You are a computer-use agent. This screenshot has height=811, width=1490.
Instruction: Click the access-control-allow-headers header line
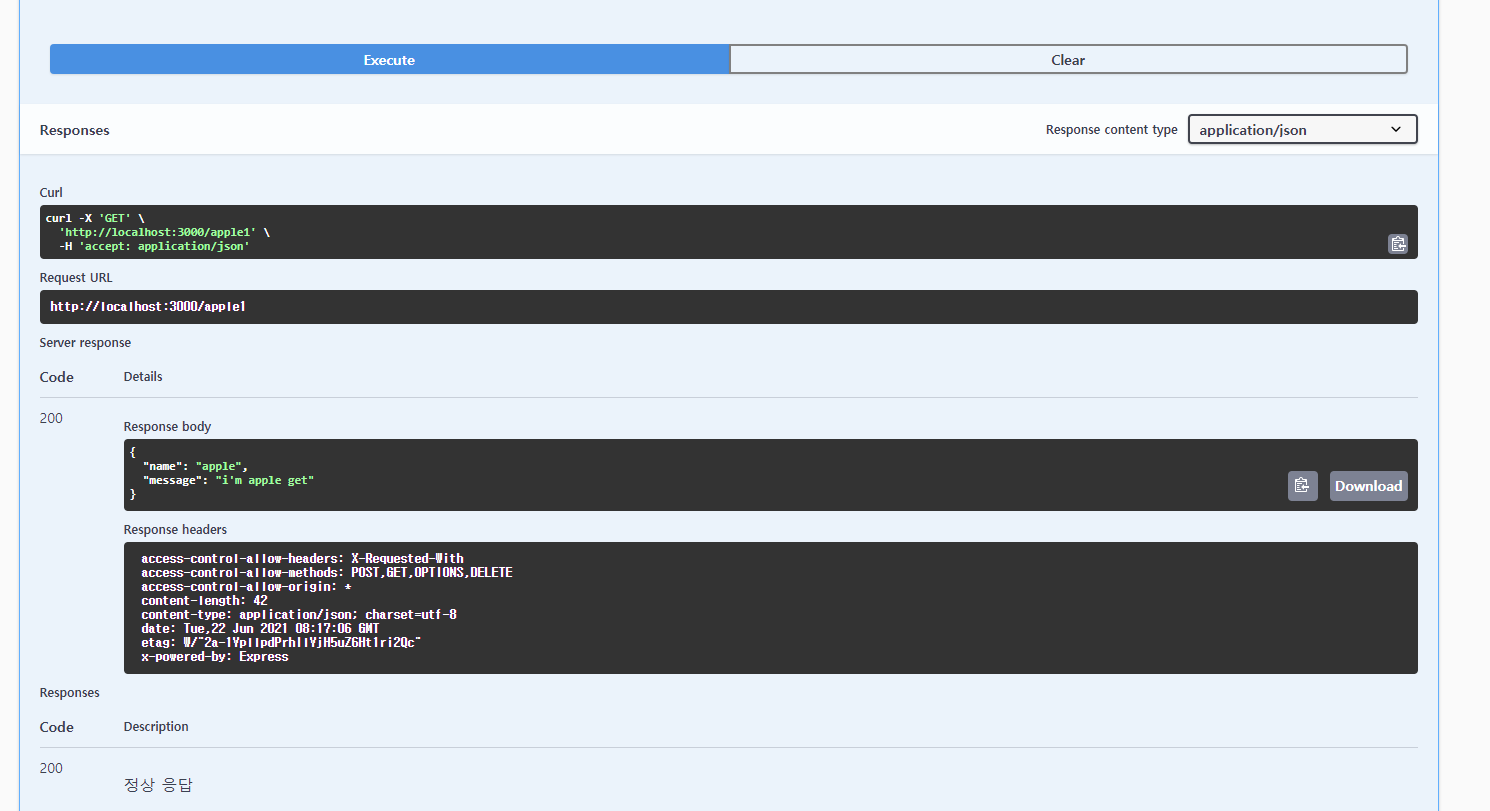click(x=302, y=558)
